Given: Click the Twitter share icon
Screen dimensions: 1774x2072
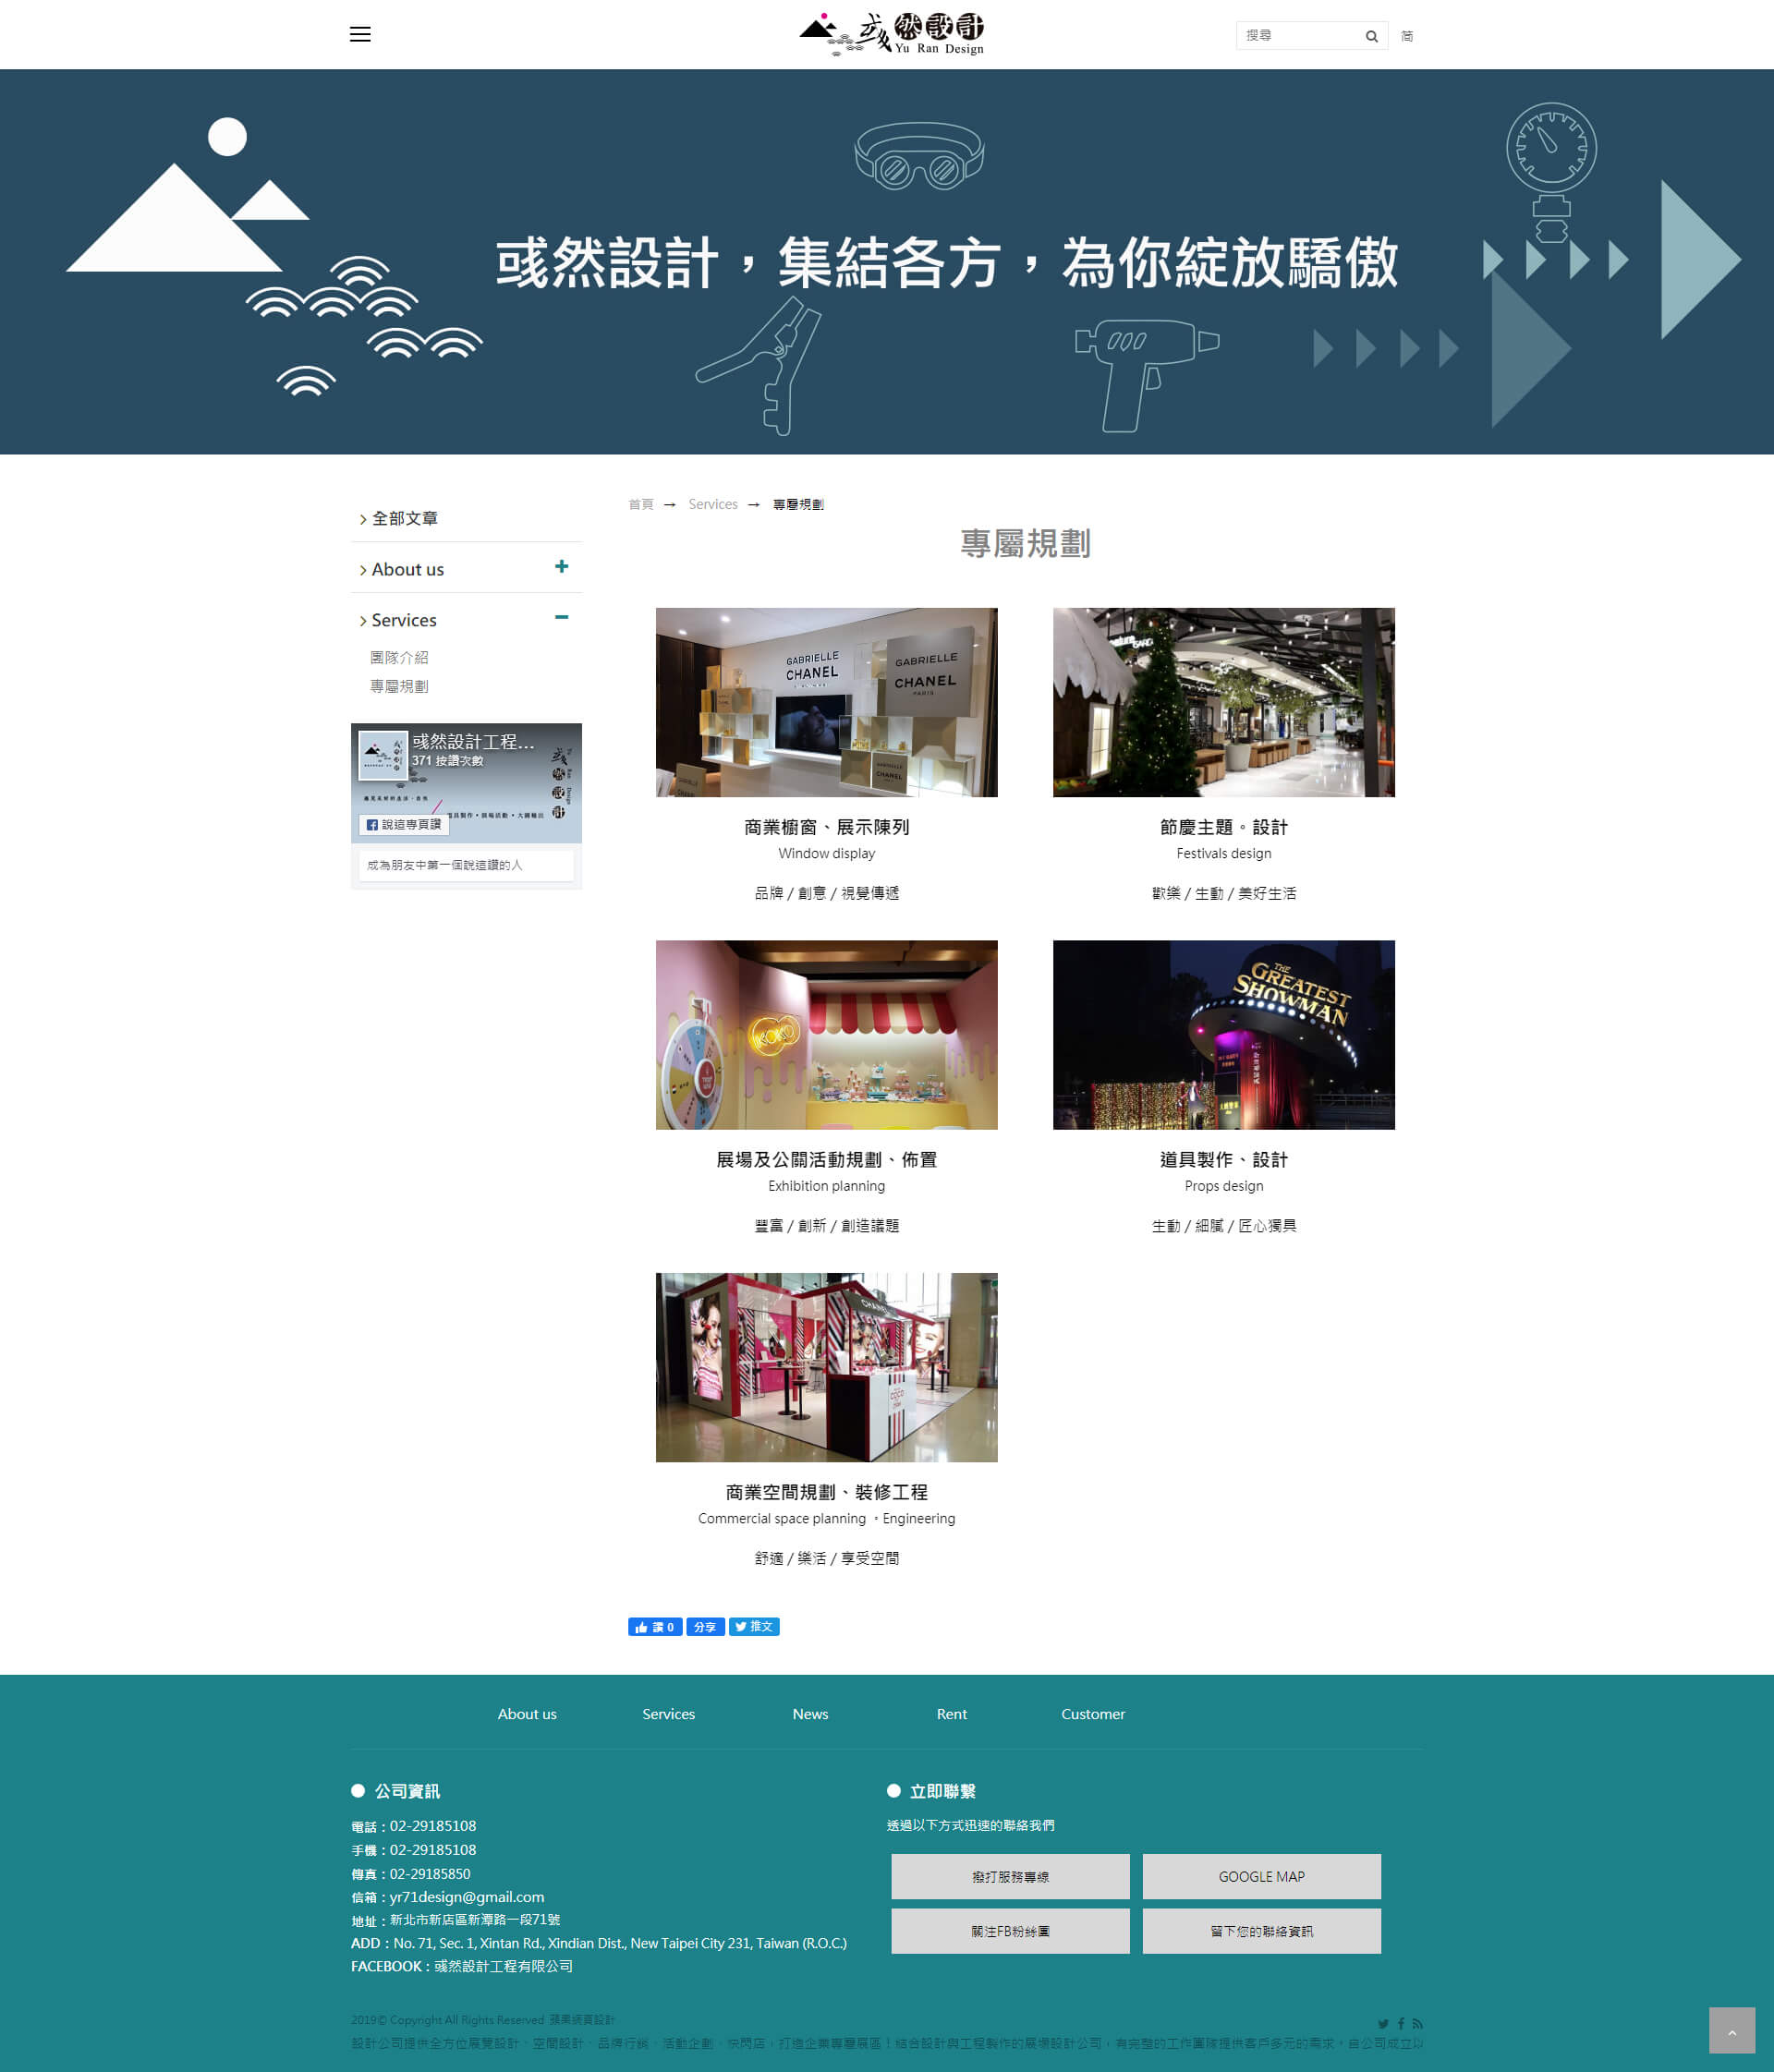Looking at the screenshot, I should [757, 1625].
